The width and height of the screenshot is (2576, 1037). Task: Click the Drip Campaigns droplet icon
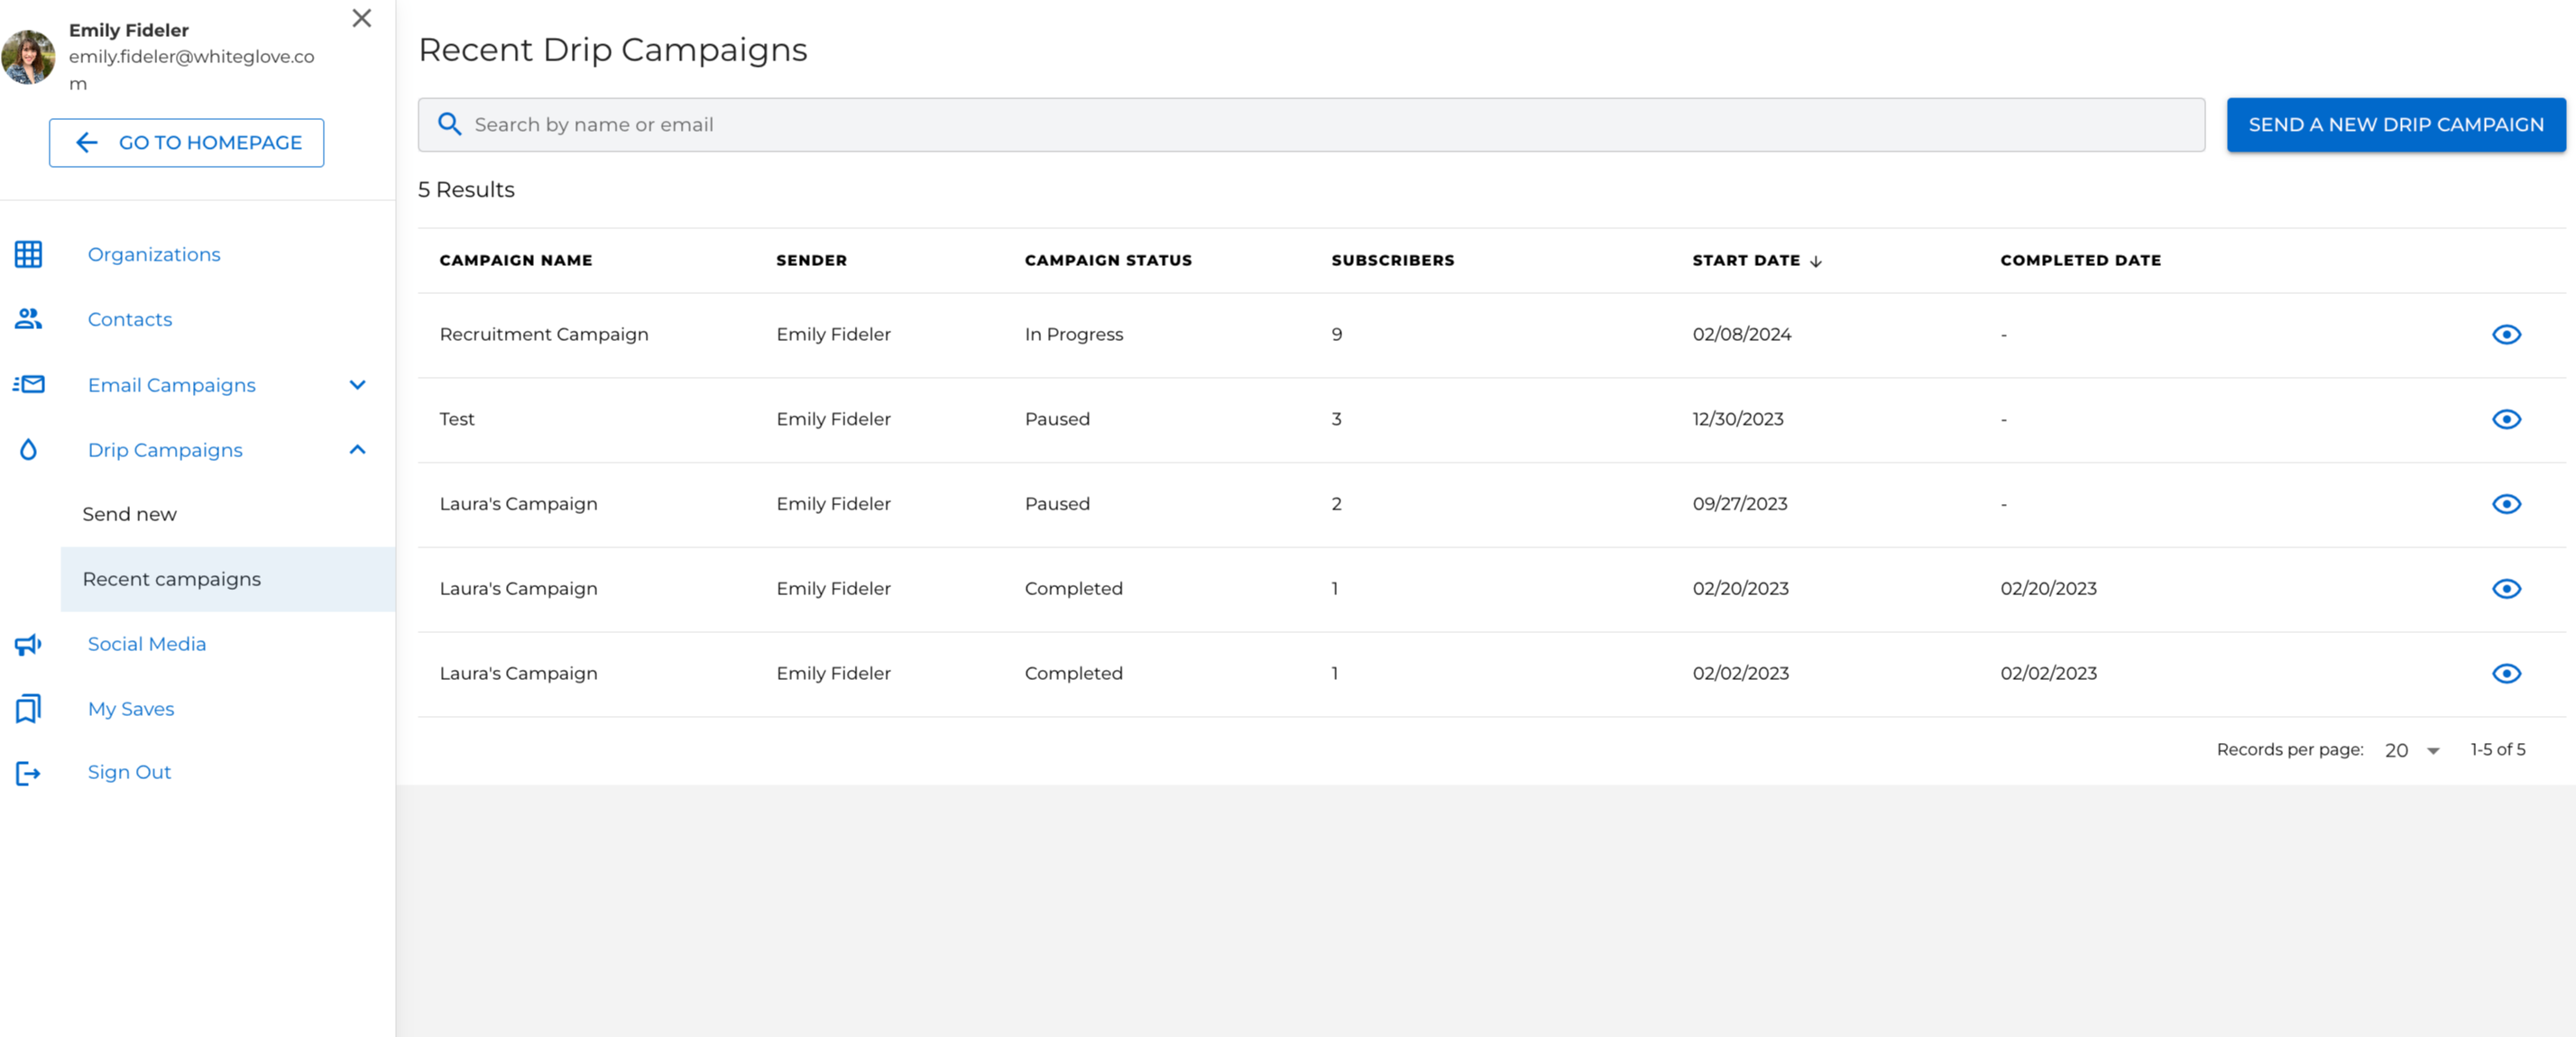[x=28, y=450]
